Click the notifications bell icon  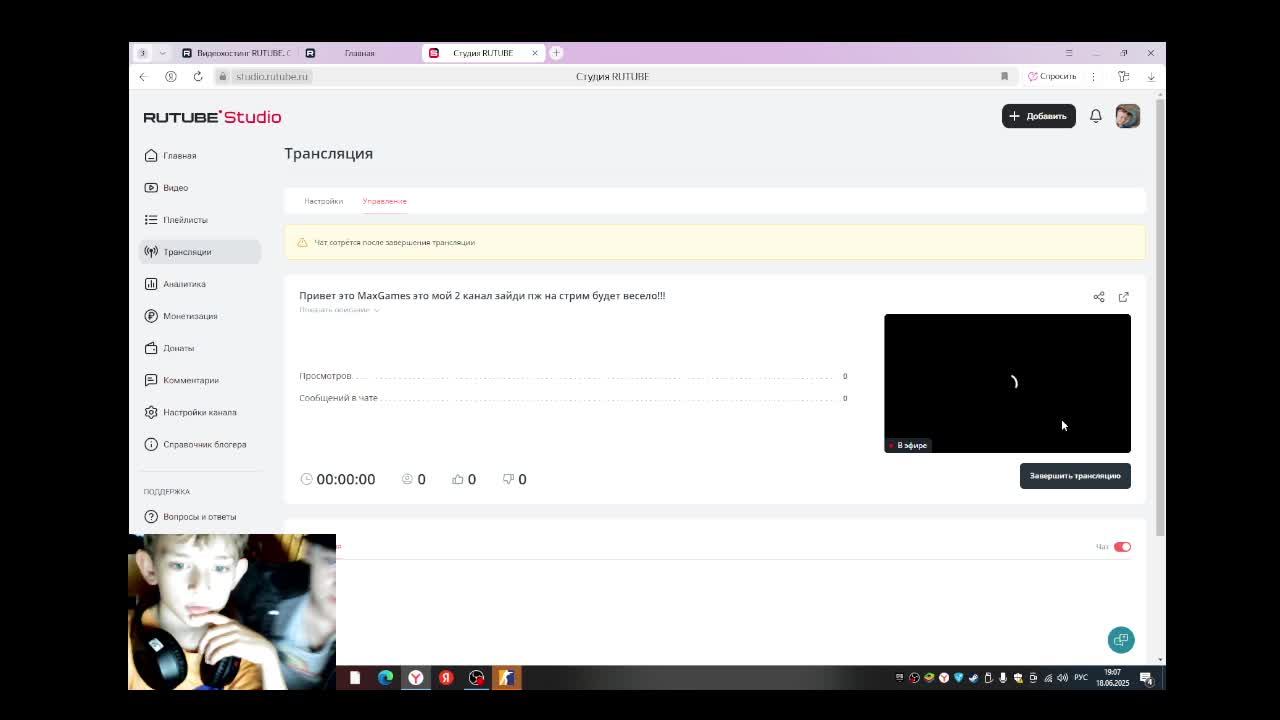[1096, 116]
